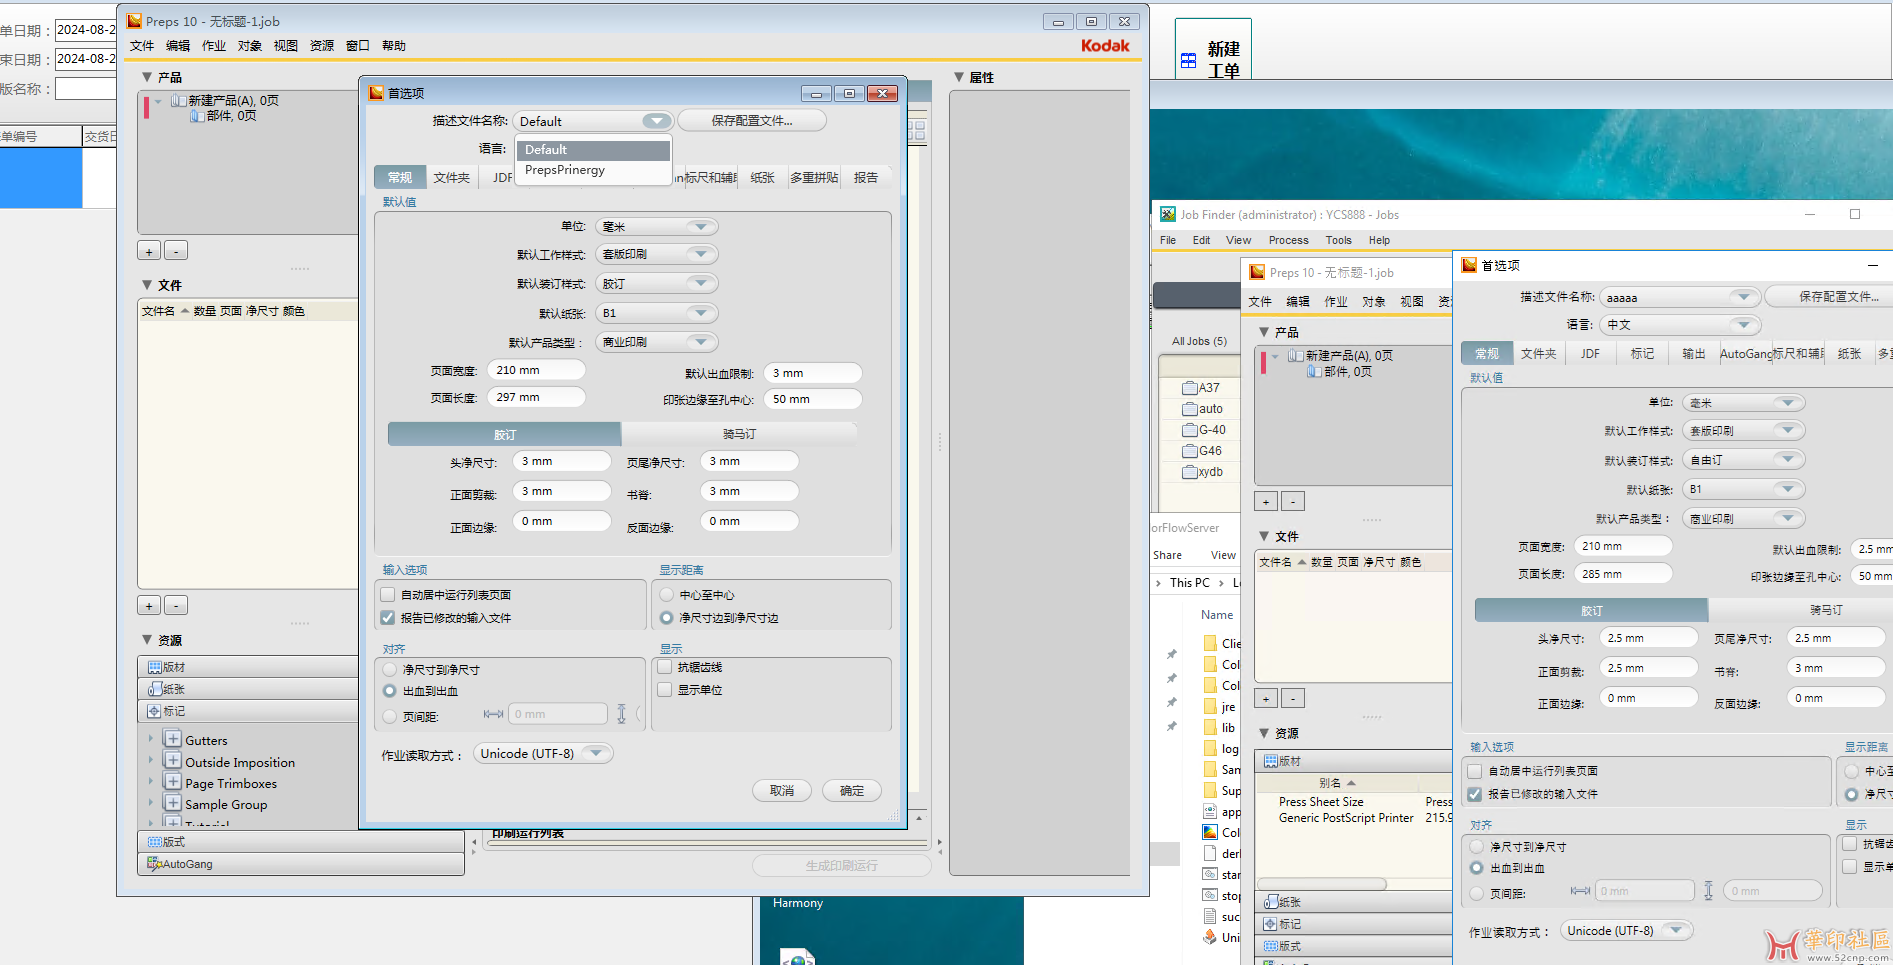The image size is (1893, 965).
Task: Click the 新建工单 icon
Action: tap(1188, 61)
